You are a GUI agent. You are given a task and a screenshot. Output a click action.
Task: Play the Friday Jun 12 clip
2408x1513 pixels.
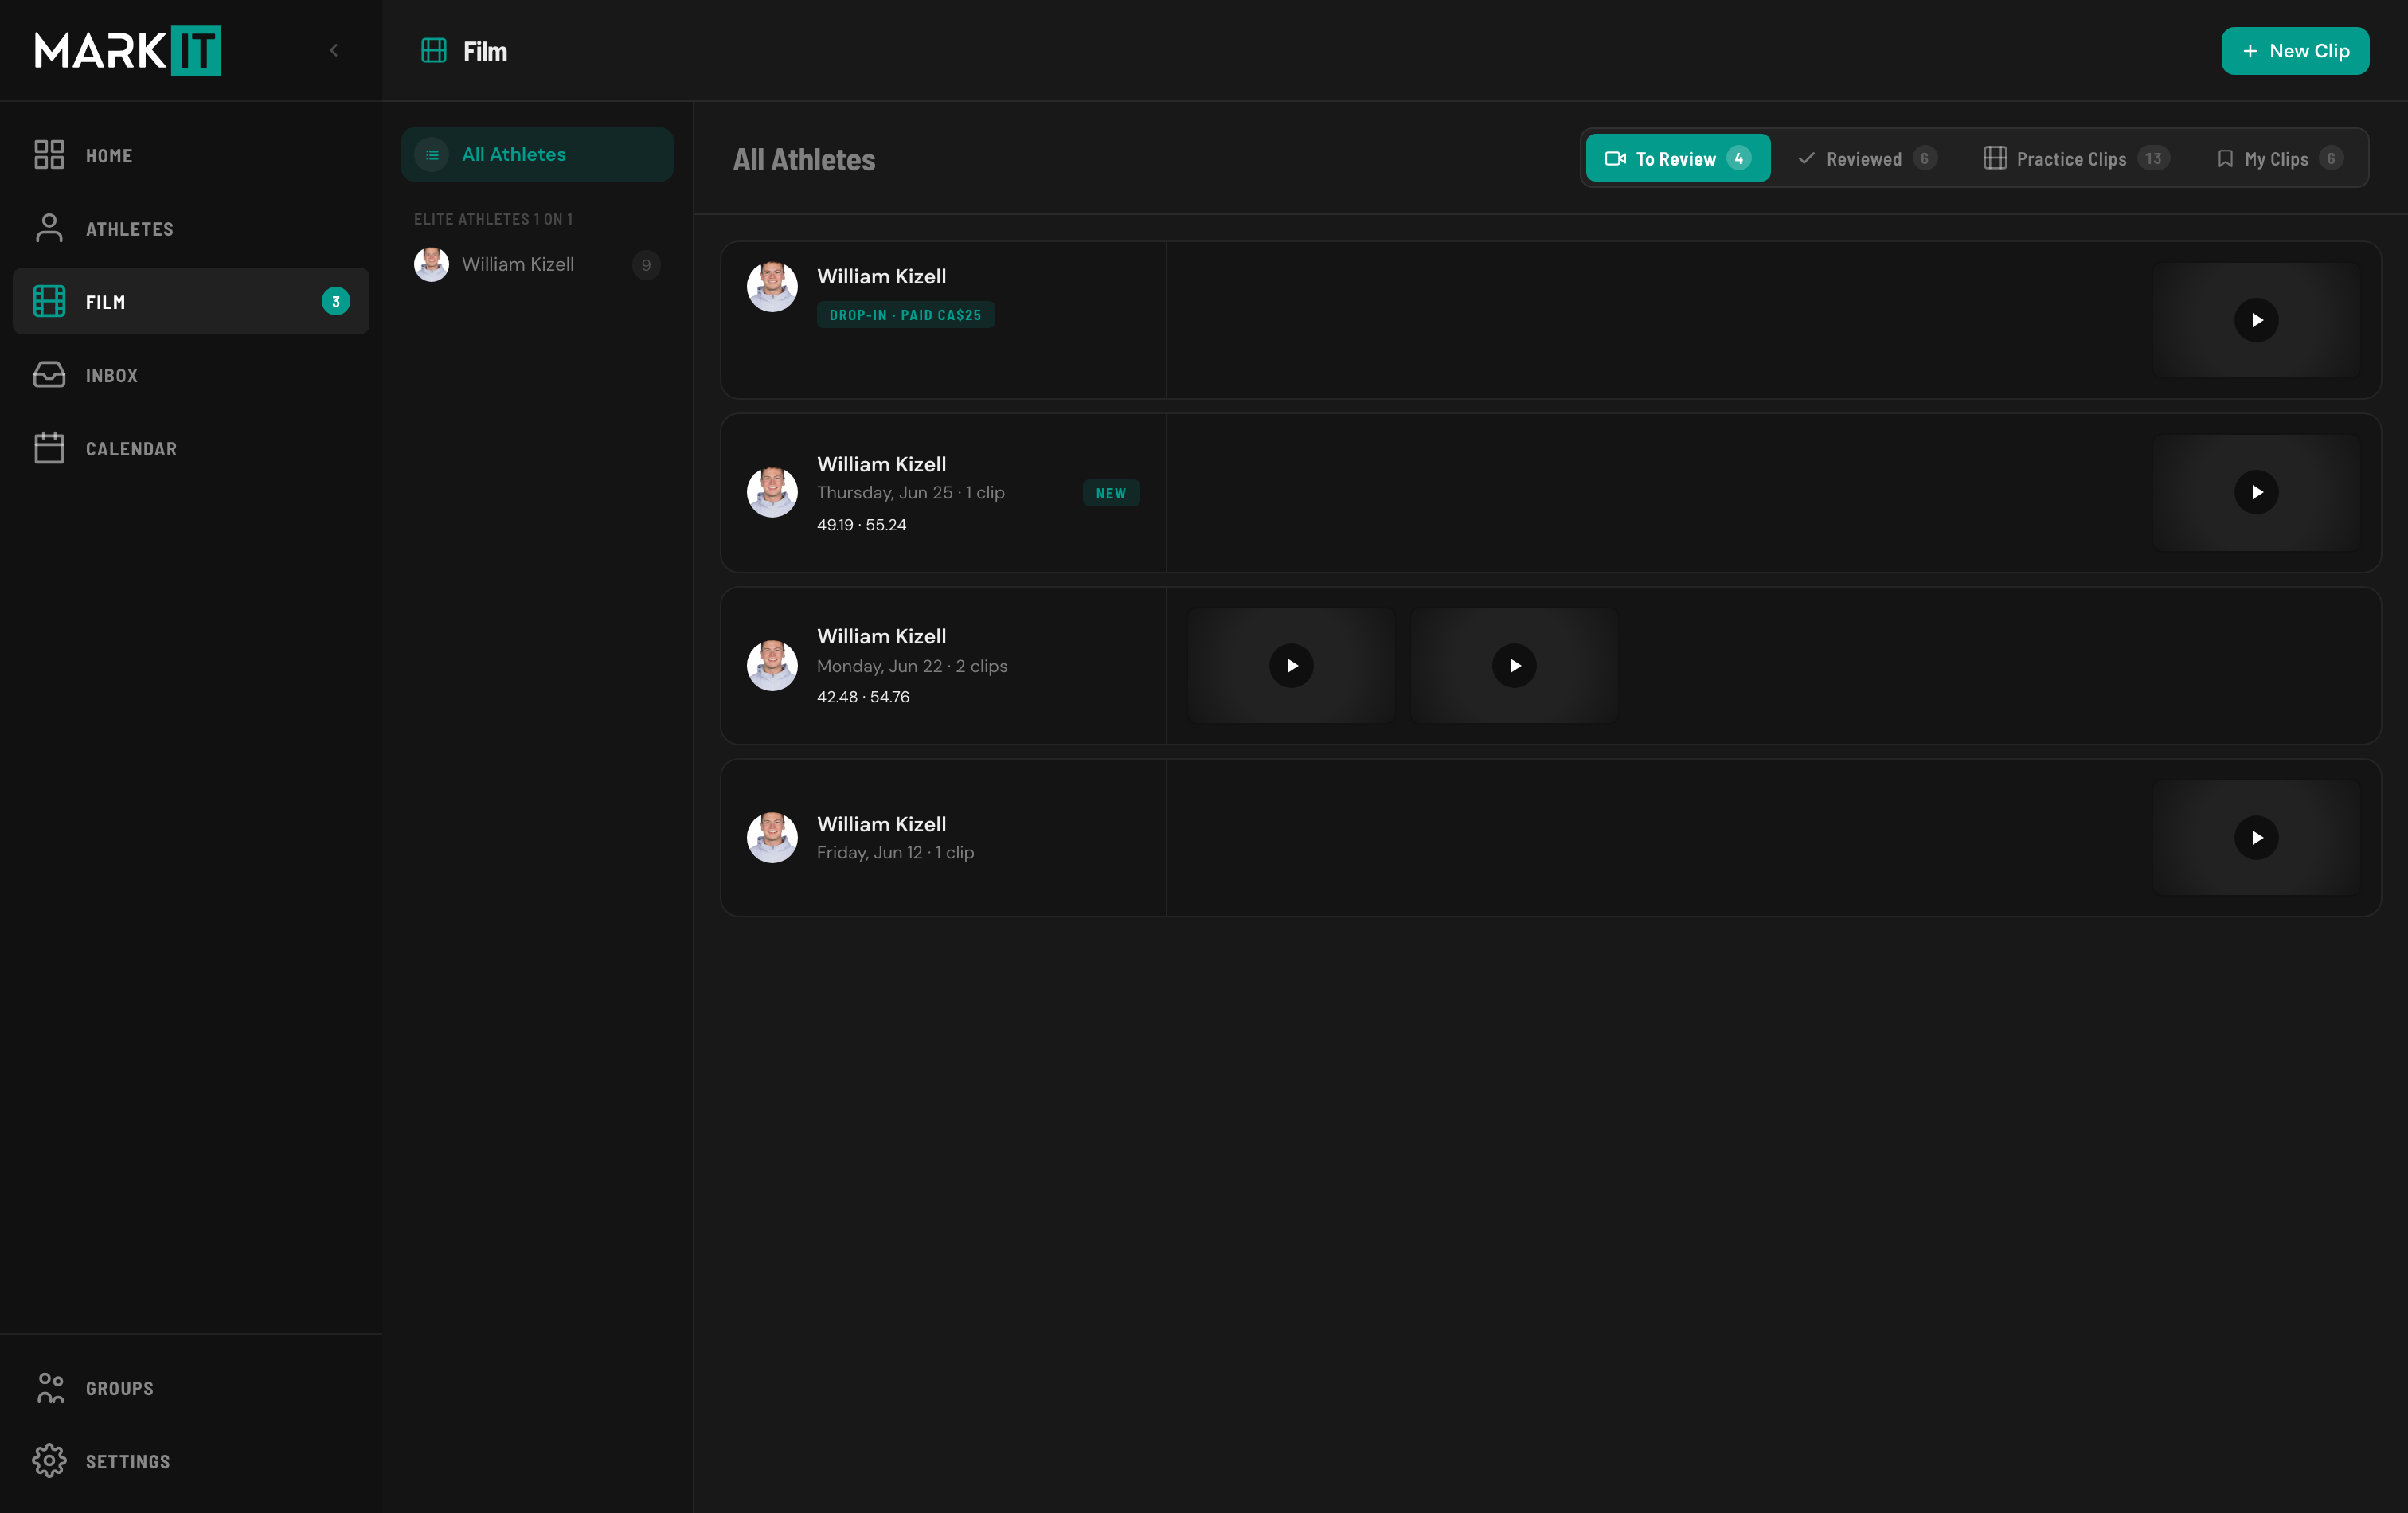pyautogui.click(x=2256, y=837)
